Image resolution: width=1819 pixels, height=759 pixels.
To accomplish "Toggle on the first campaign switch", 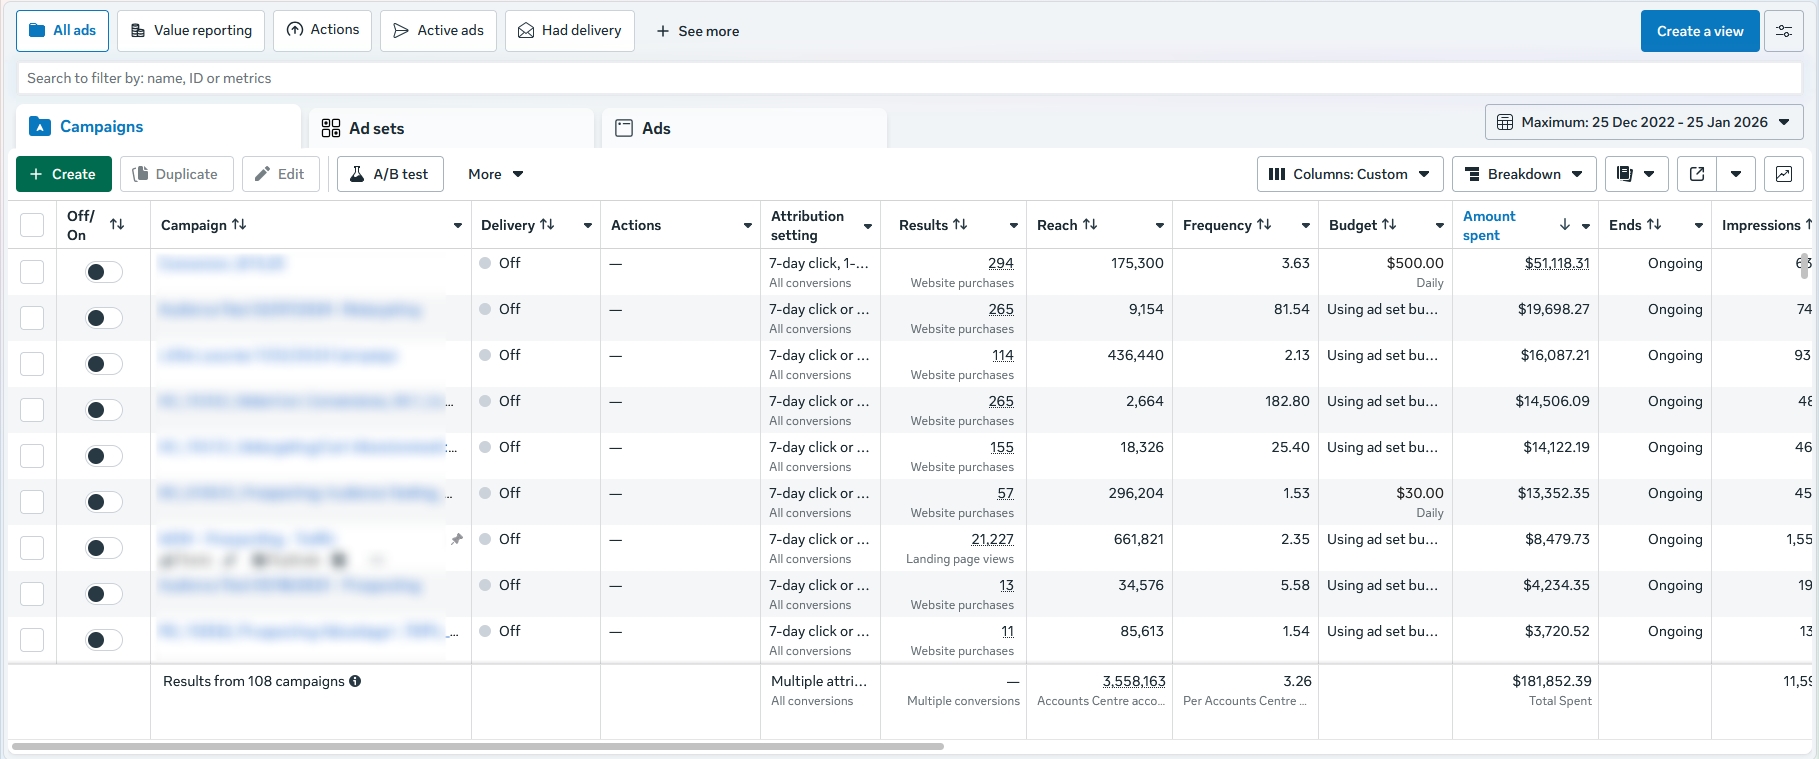I will 103,272.
